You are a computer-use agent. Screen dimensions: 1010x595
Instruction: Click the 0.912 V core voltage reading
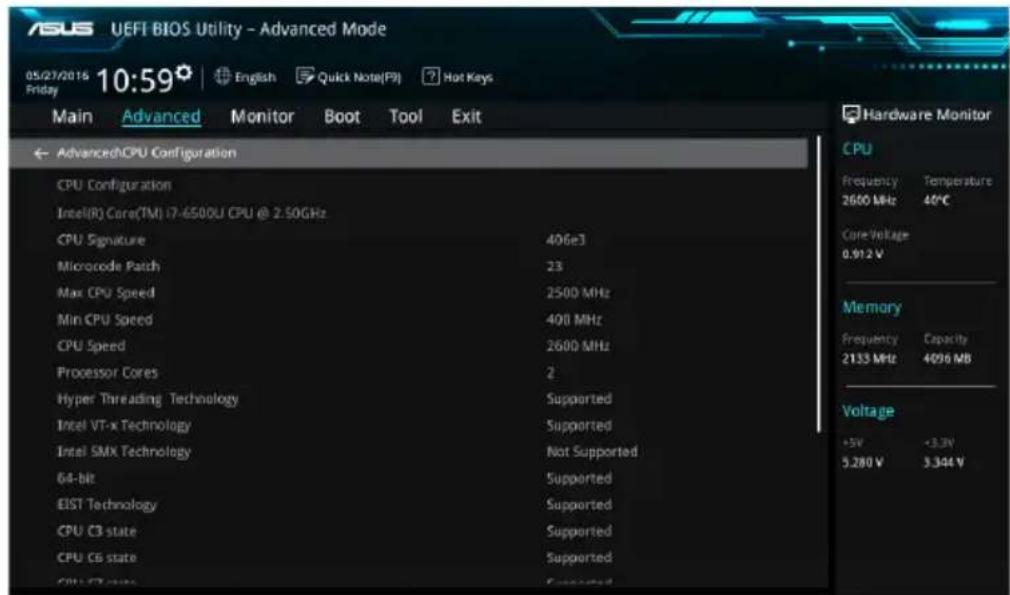pos(863,254)
